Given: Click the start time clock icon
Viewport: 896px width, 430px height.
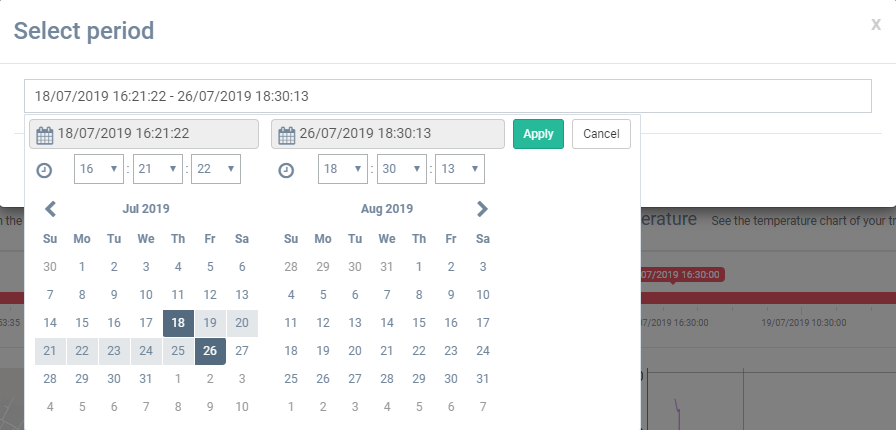Looking at the screenshot, I should [44, 170].
